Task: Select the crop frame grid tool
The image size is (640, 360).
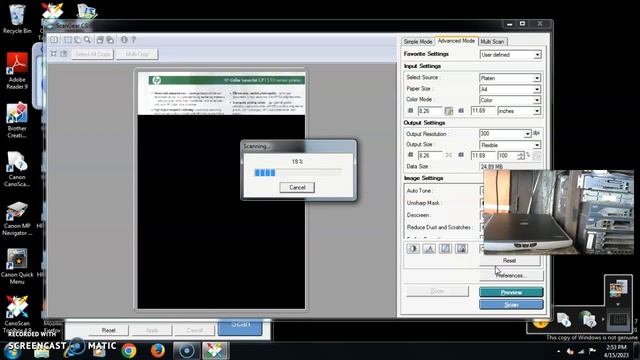Action: [x=68, y=40]
